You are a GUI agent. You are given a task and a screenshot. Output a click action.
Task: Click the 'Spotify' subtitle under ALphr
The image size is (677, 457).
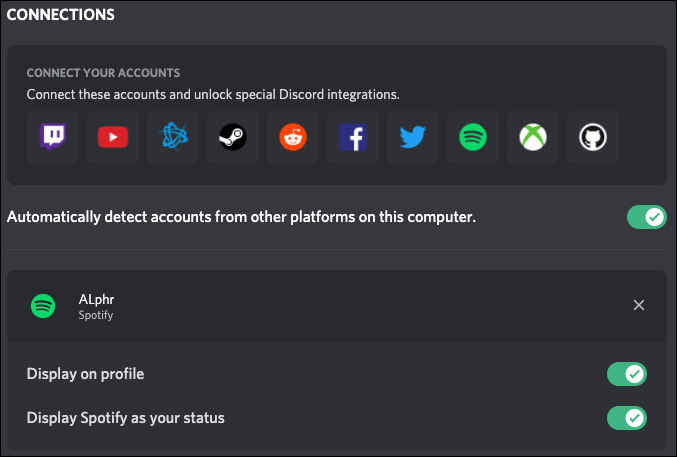(x=96, y=315)
